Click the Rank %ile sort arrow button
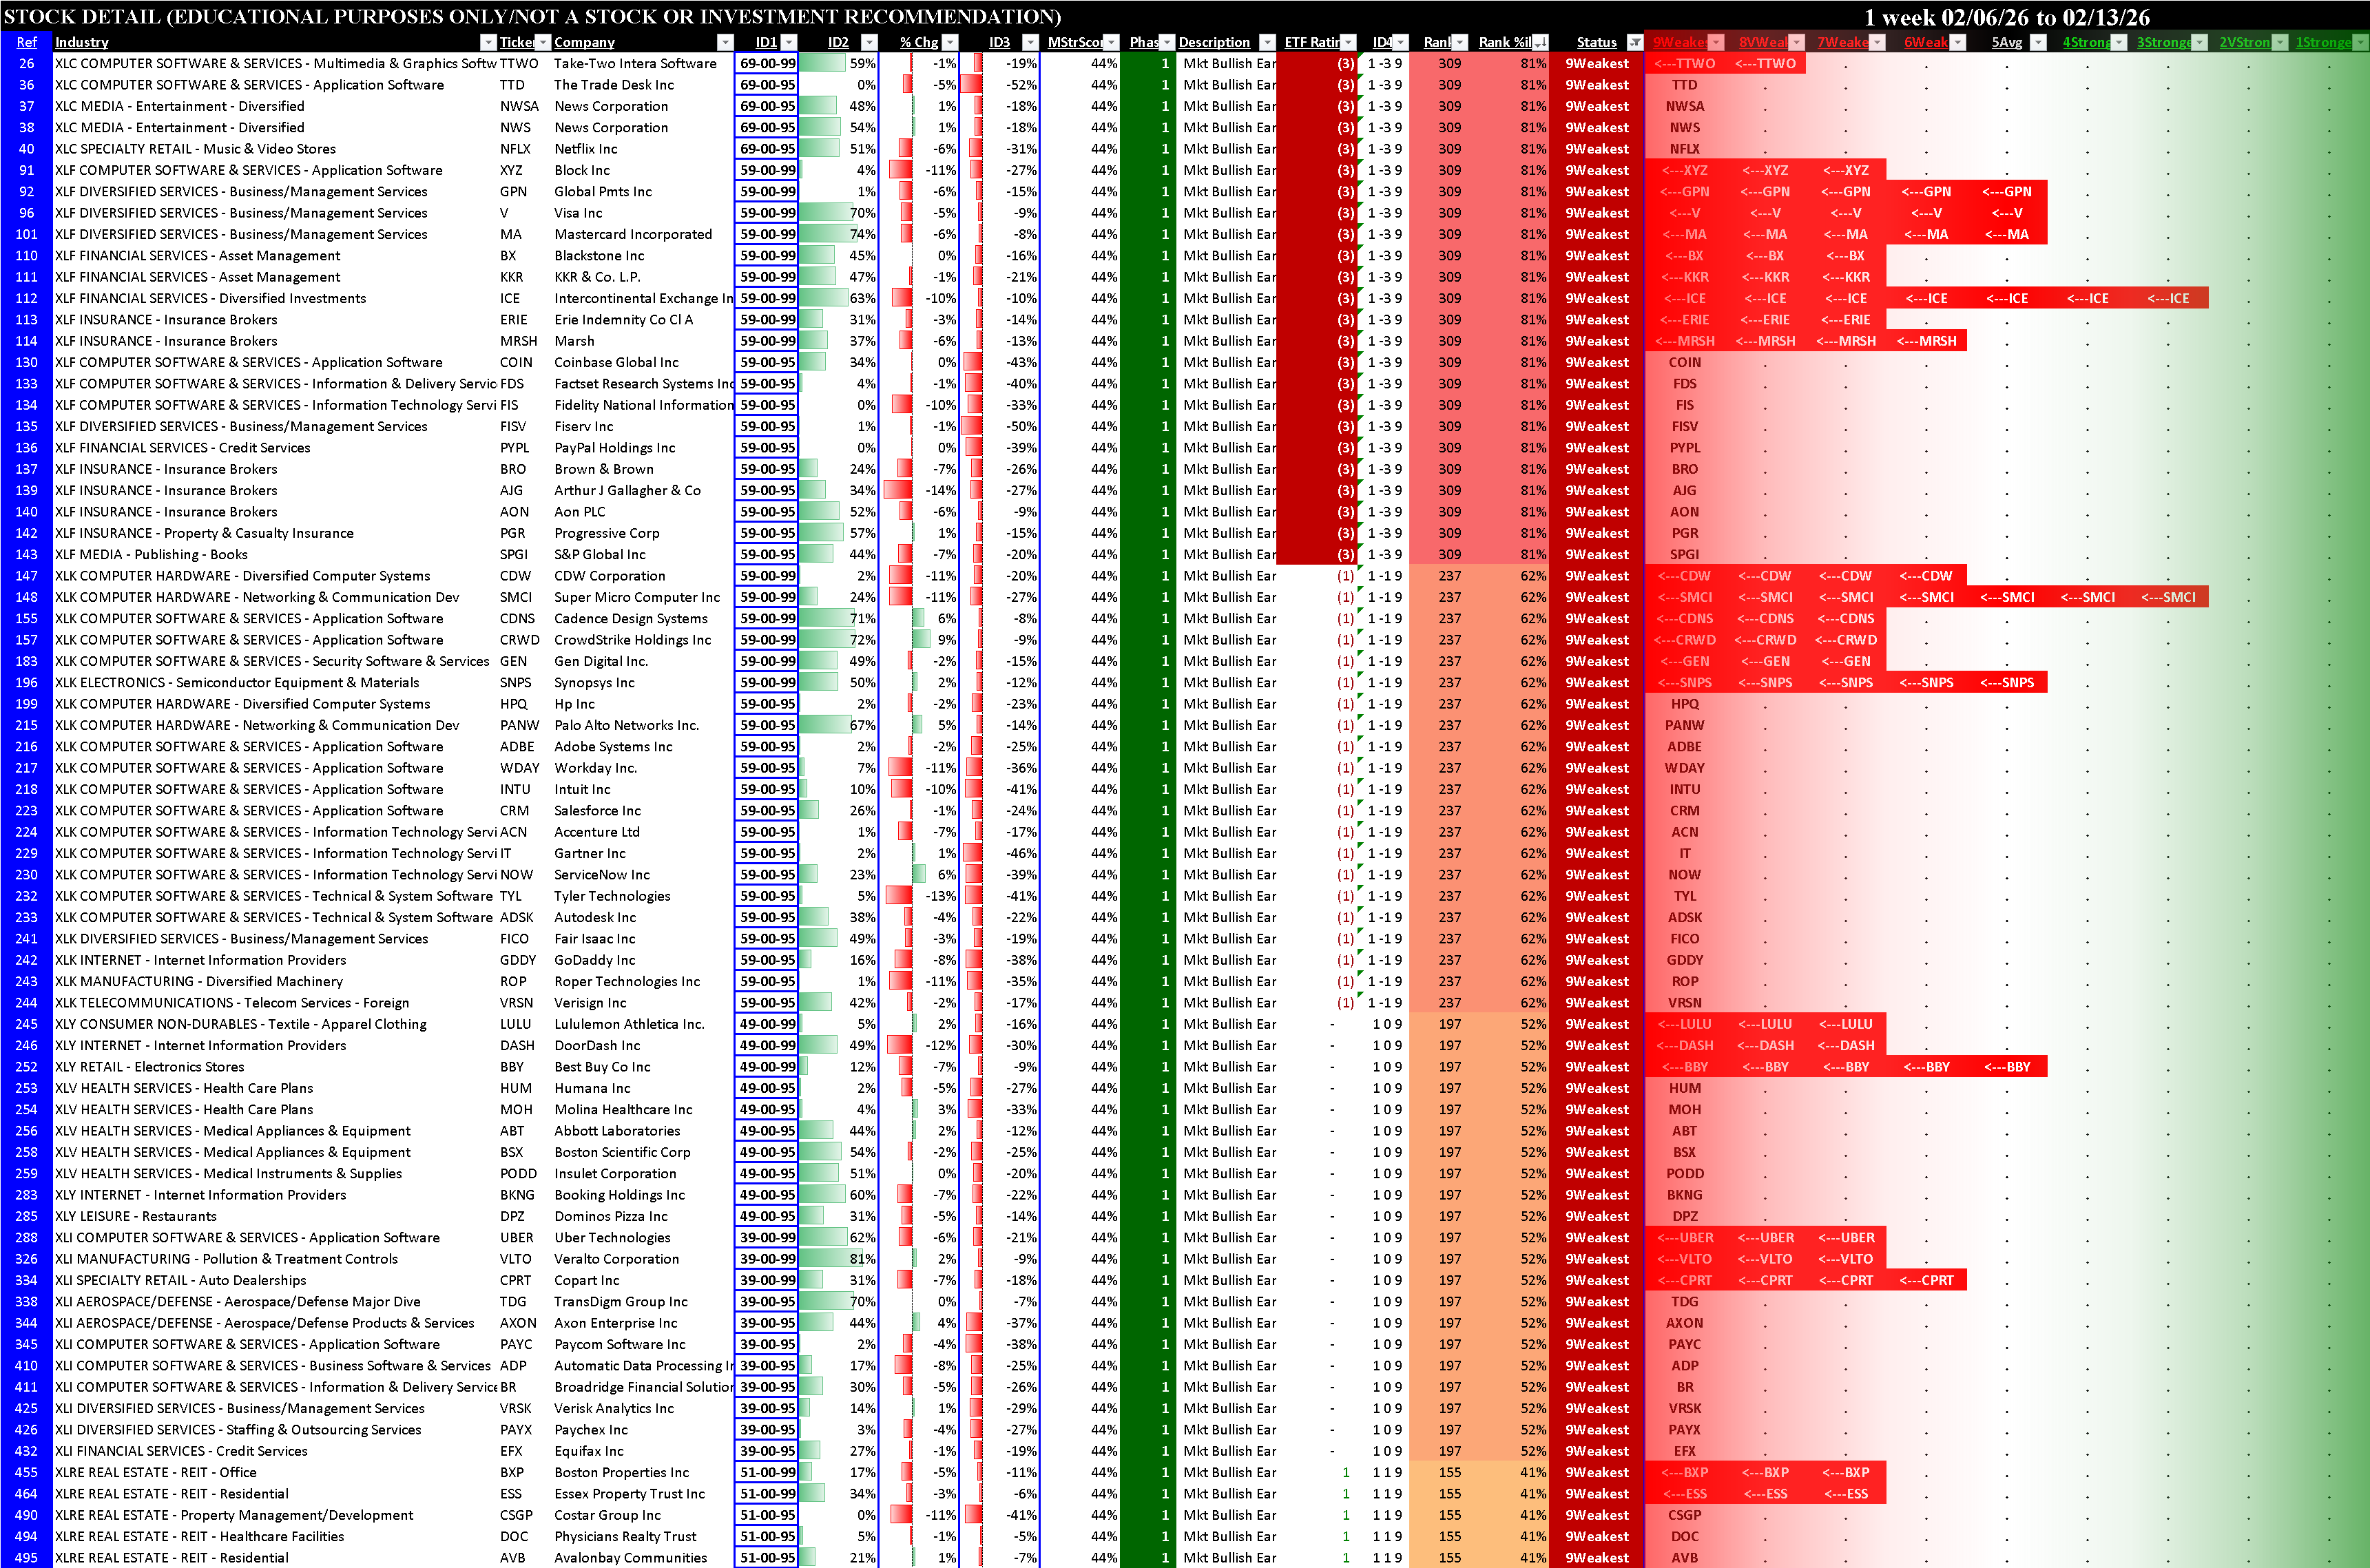Screen dimensions: 2370x1568 click(x=1540, y=42)
